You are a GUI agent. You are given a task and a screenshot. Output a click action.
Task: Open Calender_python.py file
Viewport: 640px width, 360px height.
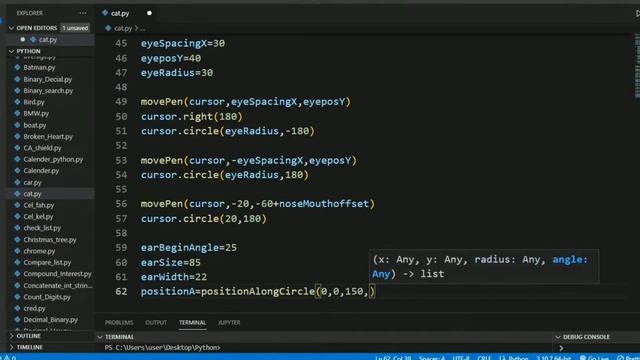[53, 159]
